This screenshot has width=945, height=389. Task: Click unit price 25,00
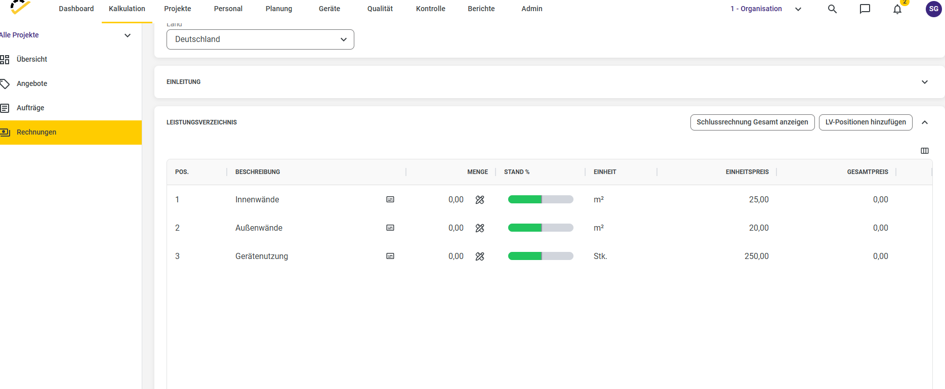759,200
